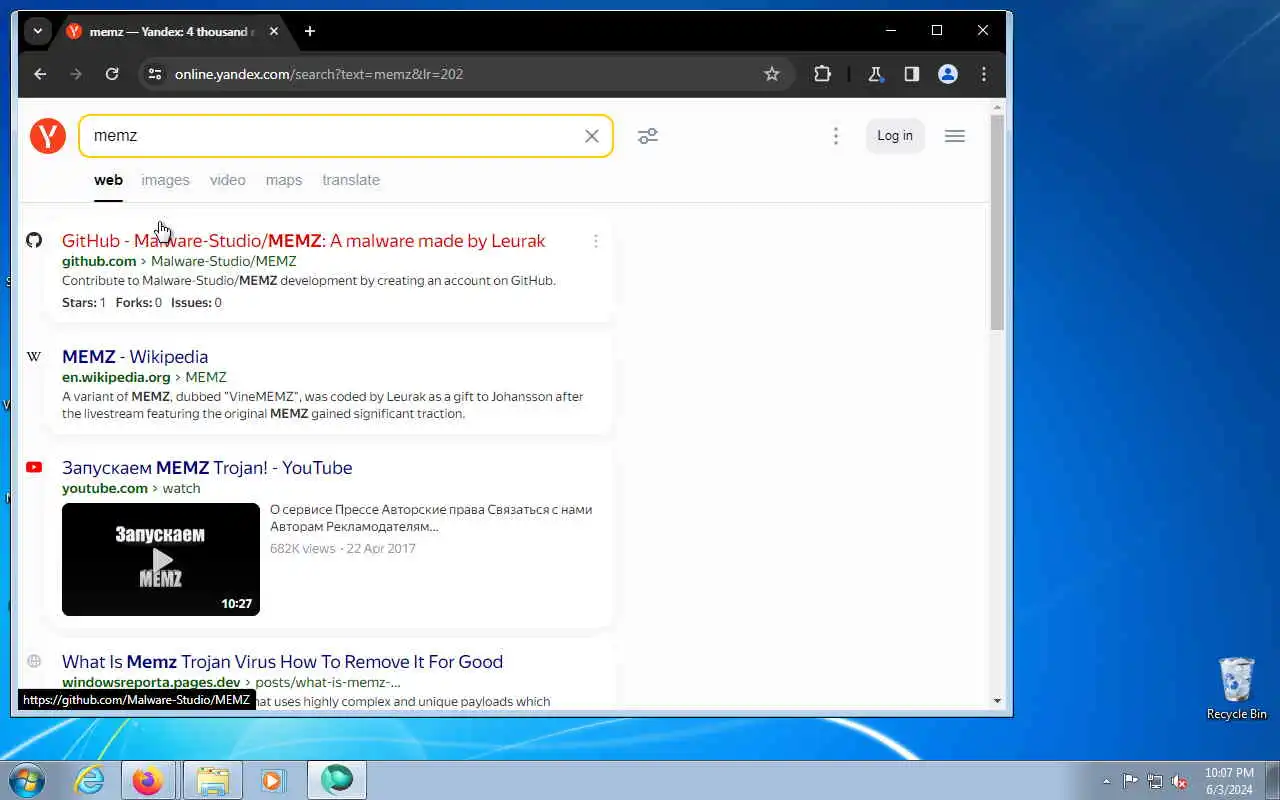Open the Windows Start menu
The height and width of the screenshot is (800, 1280).
27,779
